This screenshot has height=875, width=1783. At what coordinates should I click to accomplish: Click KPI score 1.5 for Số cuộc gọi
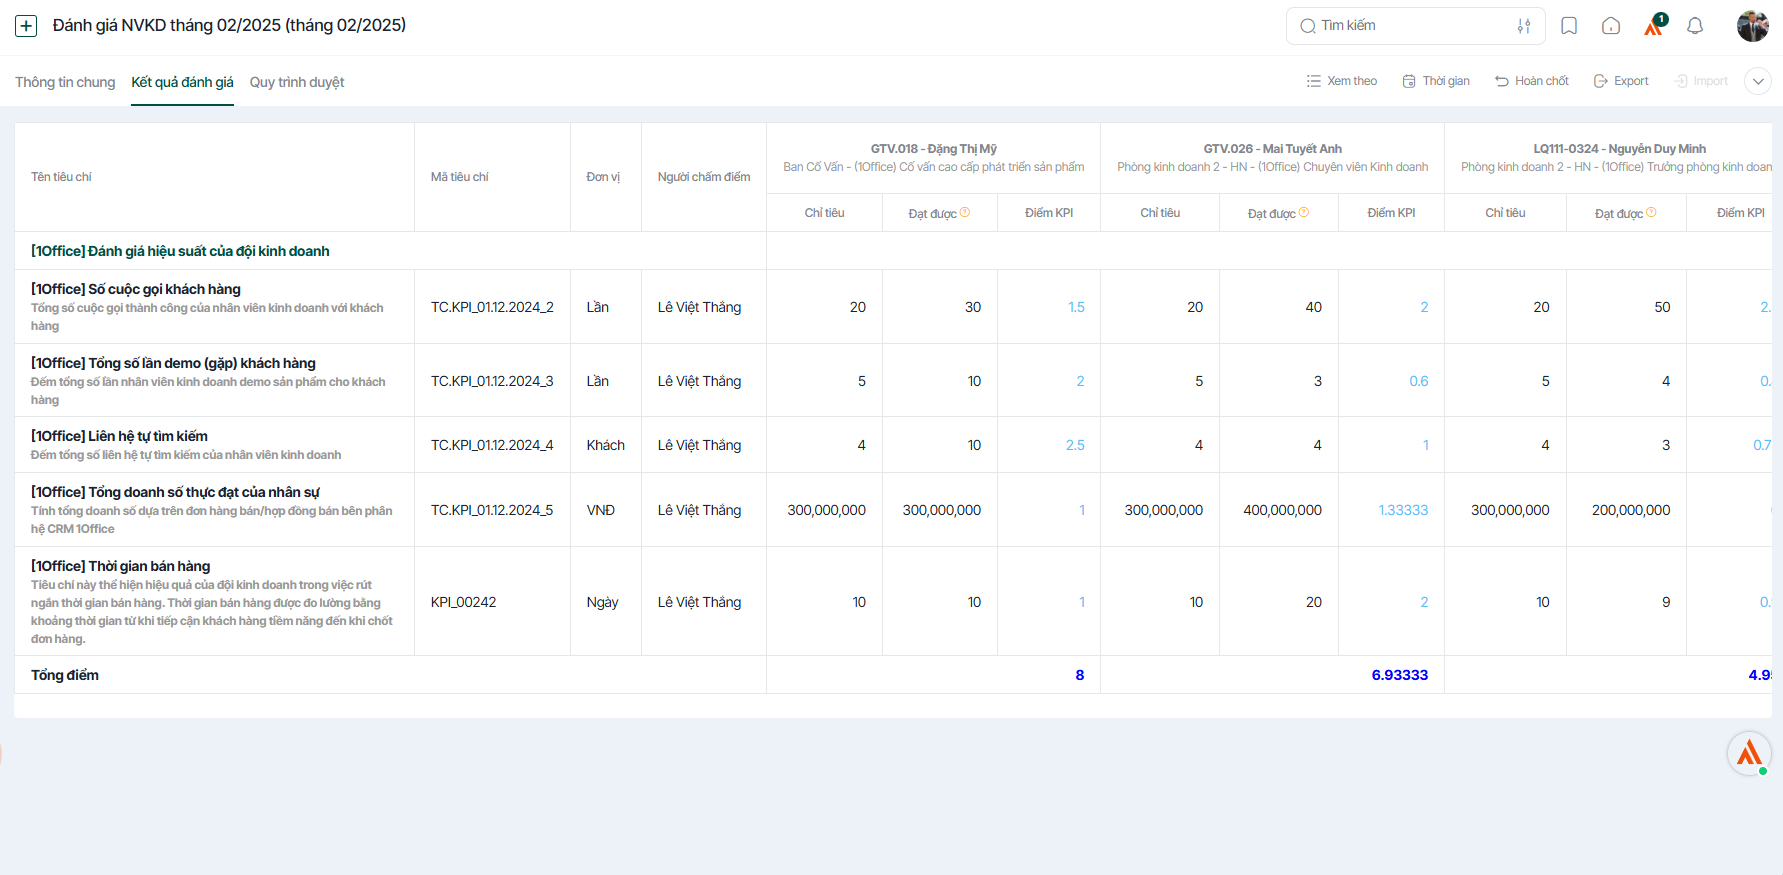click(1076, 307)
